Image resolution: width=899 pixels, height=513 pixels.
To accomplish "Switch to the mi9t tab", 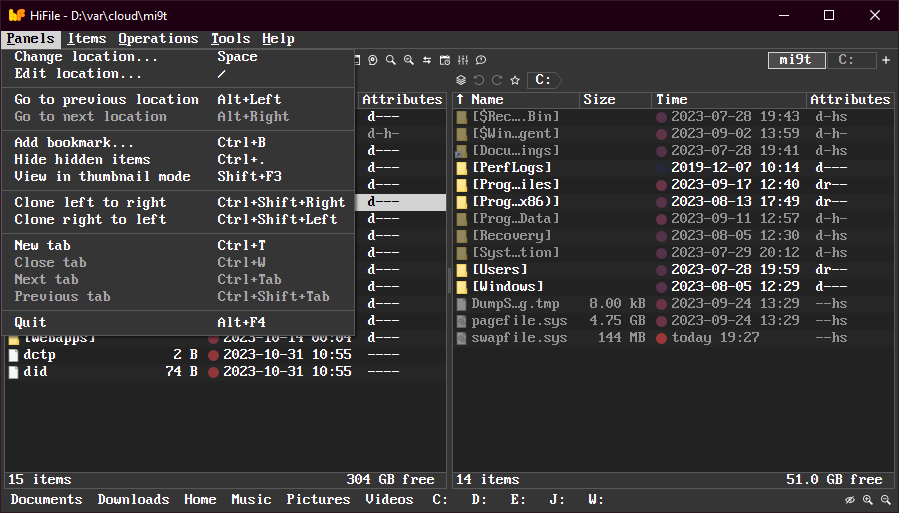I will [796, 60].
